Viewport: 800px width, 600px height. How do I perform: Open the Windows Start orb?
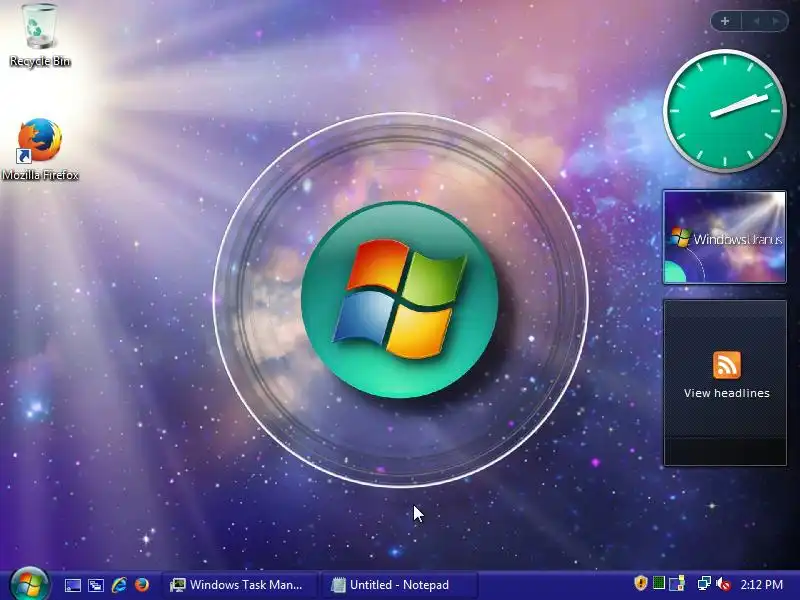(29, 584)
